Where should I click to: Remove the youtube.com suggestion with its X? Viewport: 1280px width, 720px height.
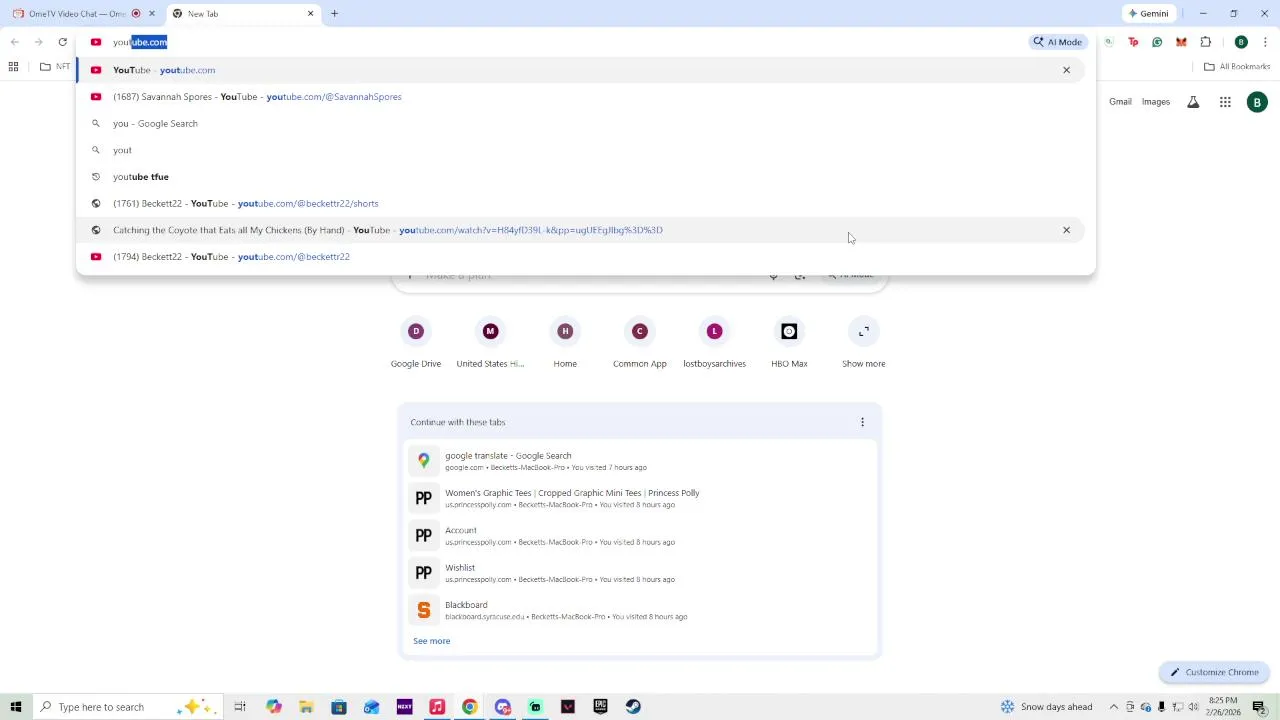(x=1066, y=70)
